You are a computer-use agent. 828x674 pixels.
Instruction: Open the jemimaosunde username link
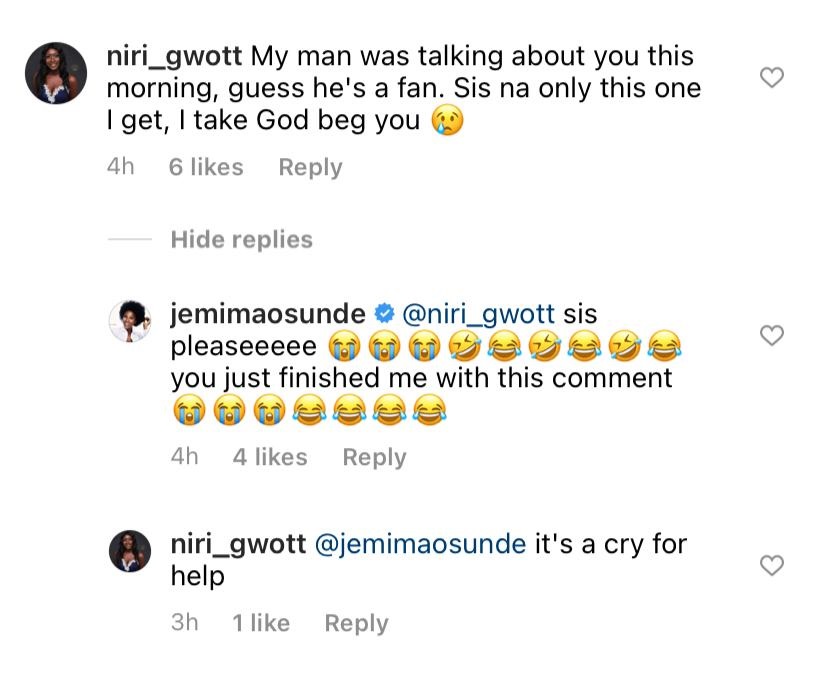pos(267,314)
